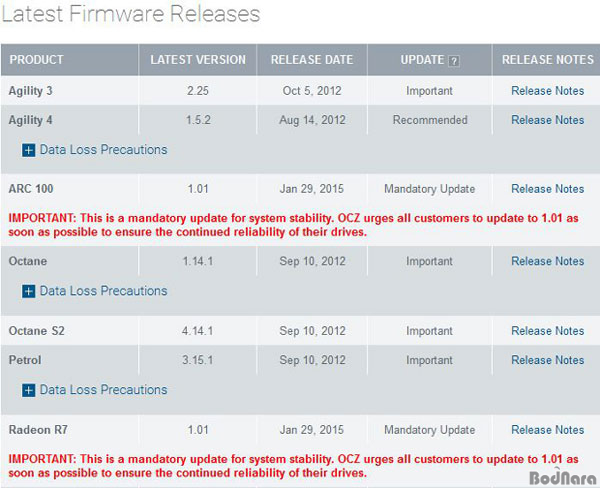Click the UPDATE column help question-mark icon
This screenshot has height=488, width=600.
pos(453,60)
